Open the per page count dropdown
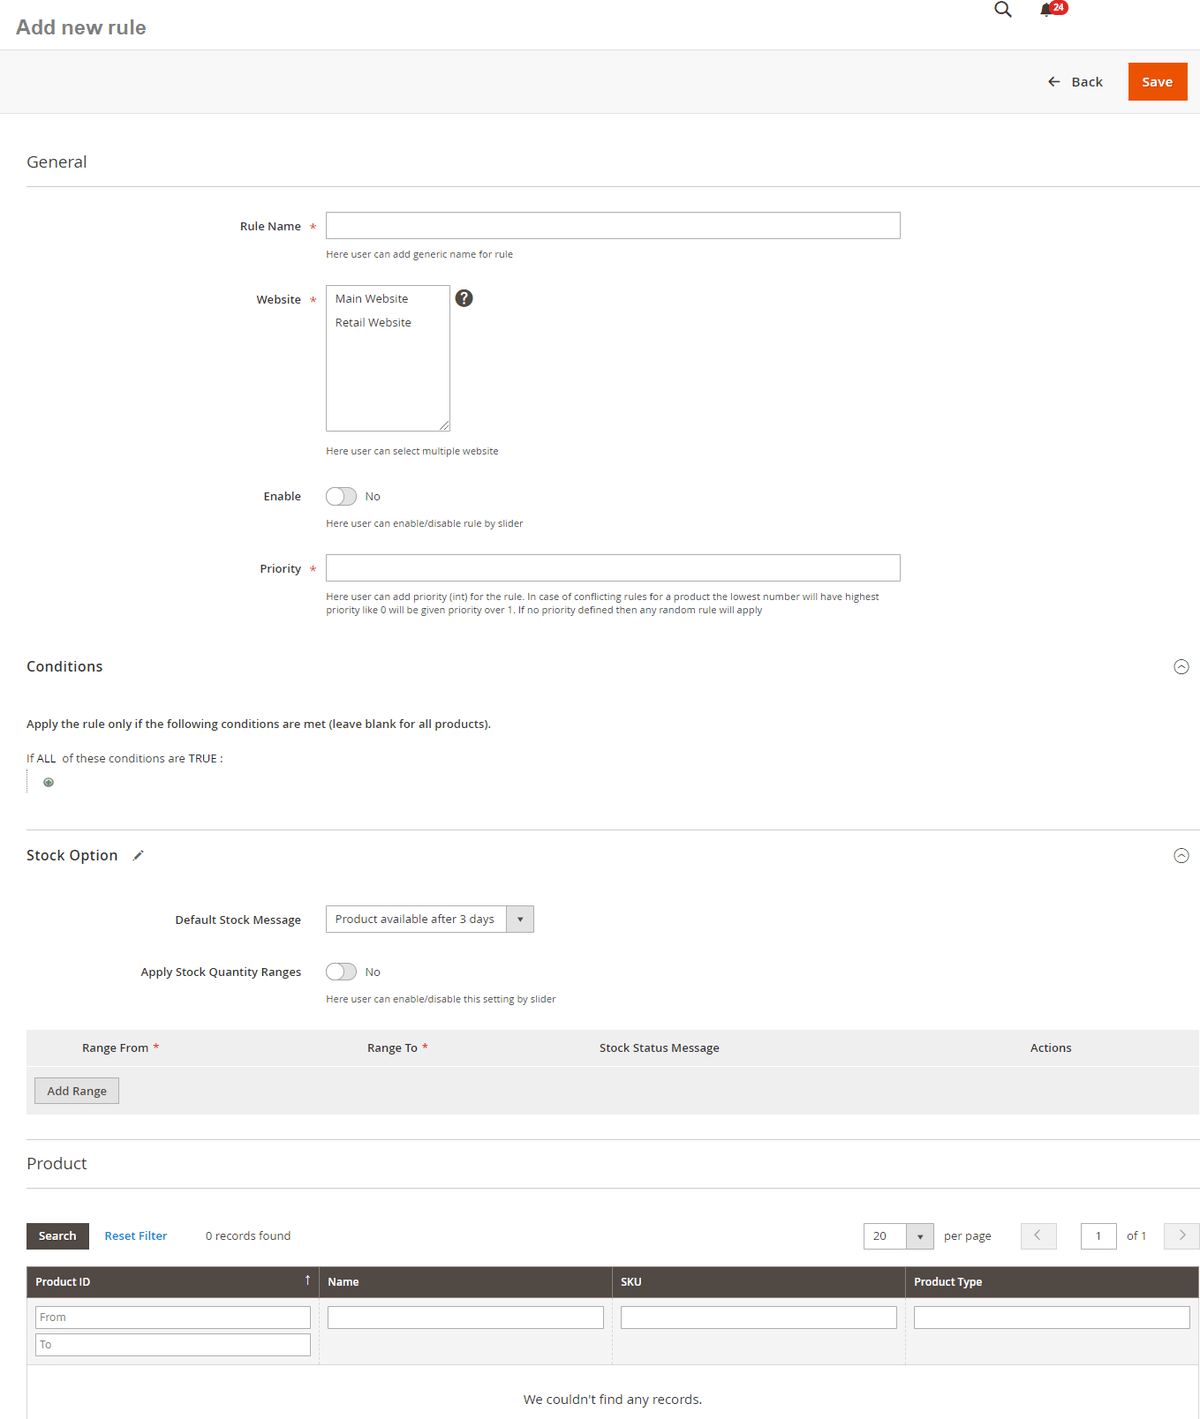 tap(898, 1236)
